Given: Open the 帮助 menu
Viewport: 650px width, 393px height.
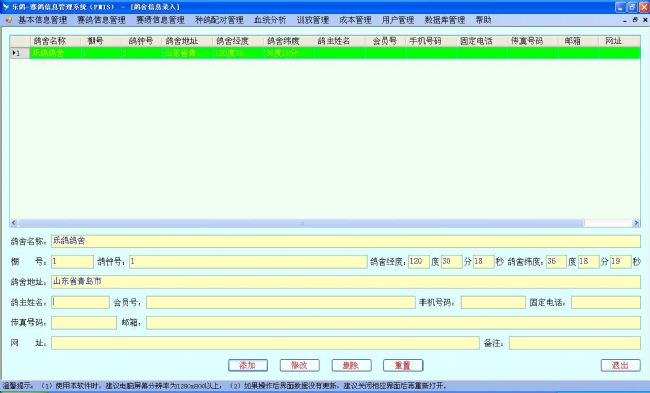Looking at the screenshot, I should [483, 19].
